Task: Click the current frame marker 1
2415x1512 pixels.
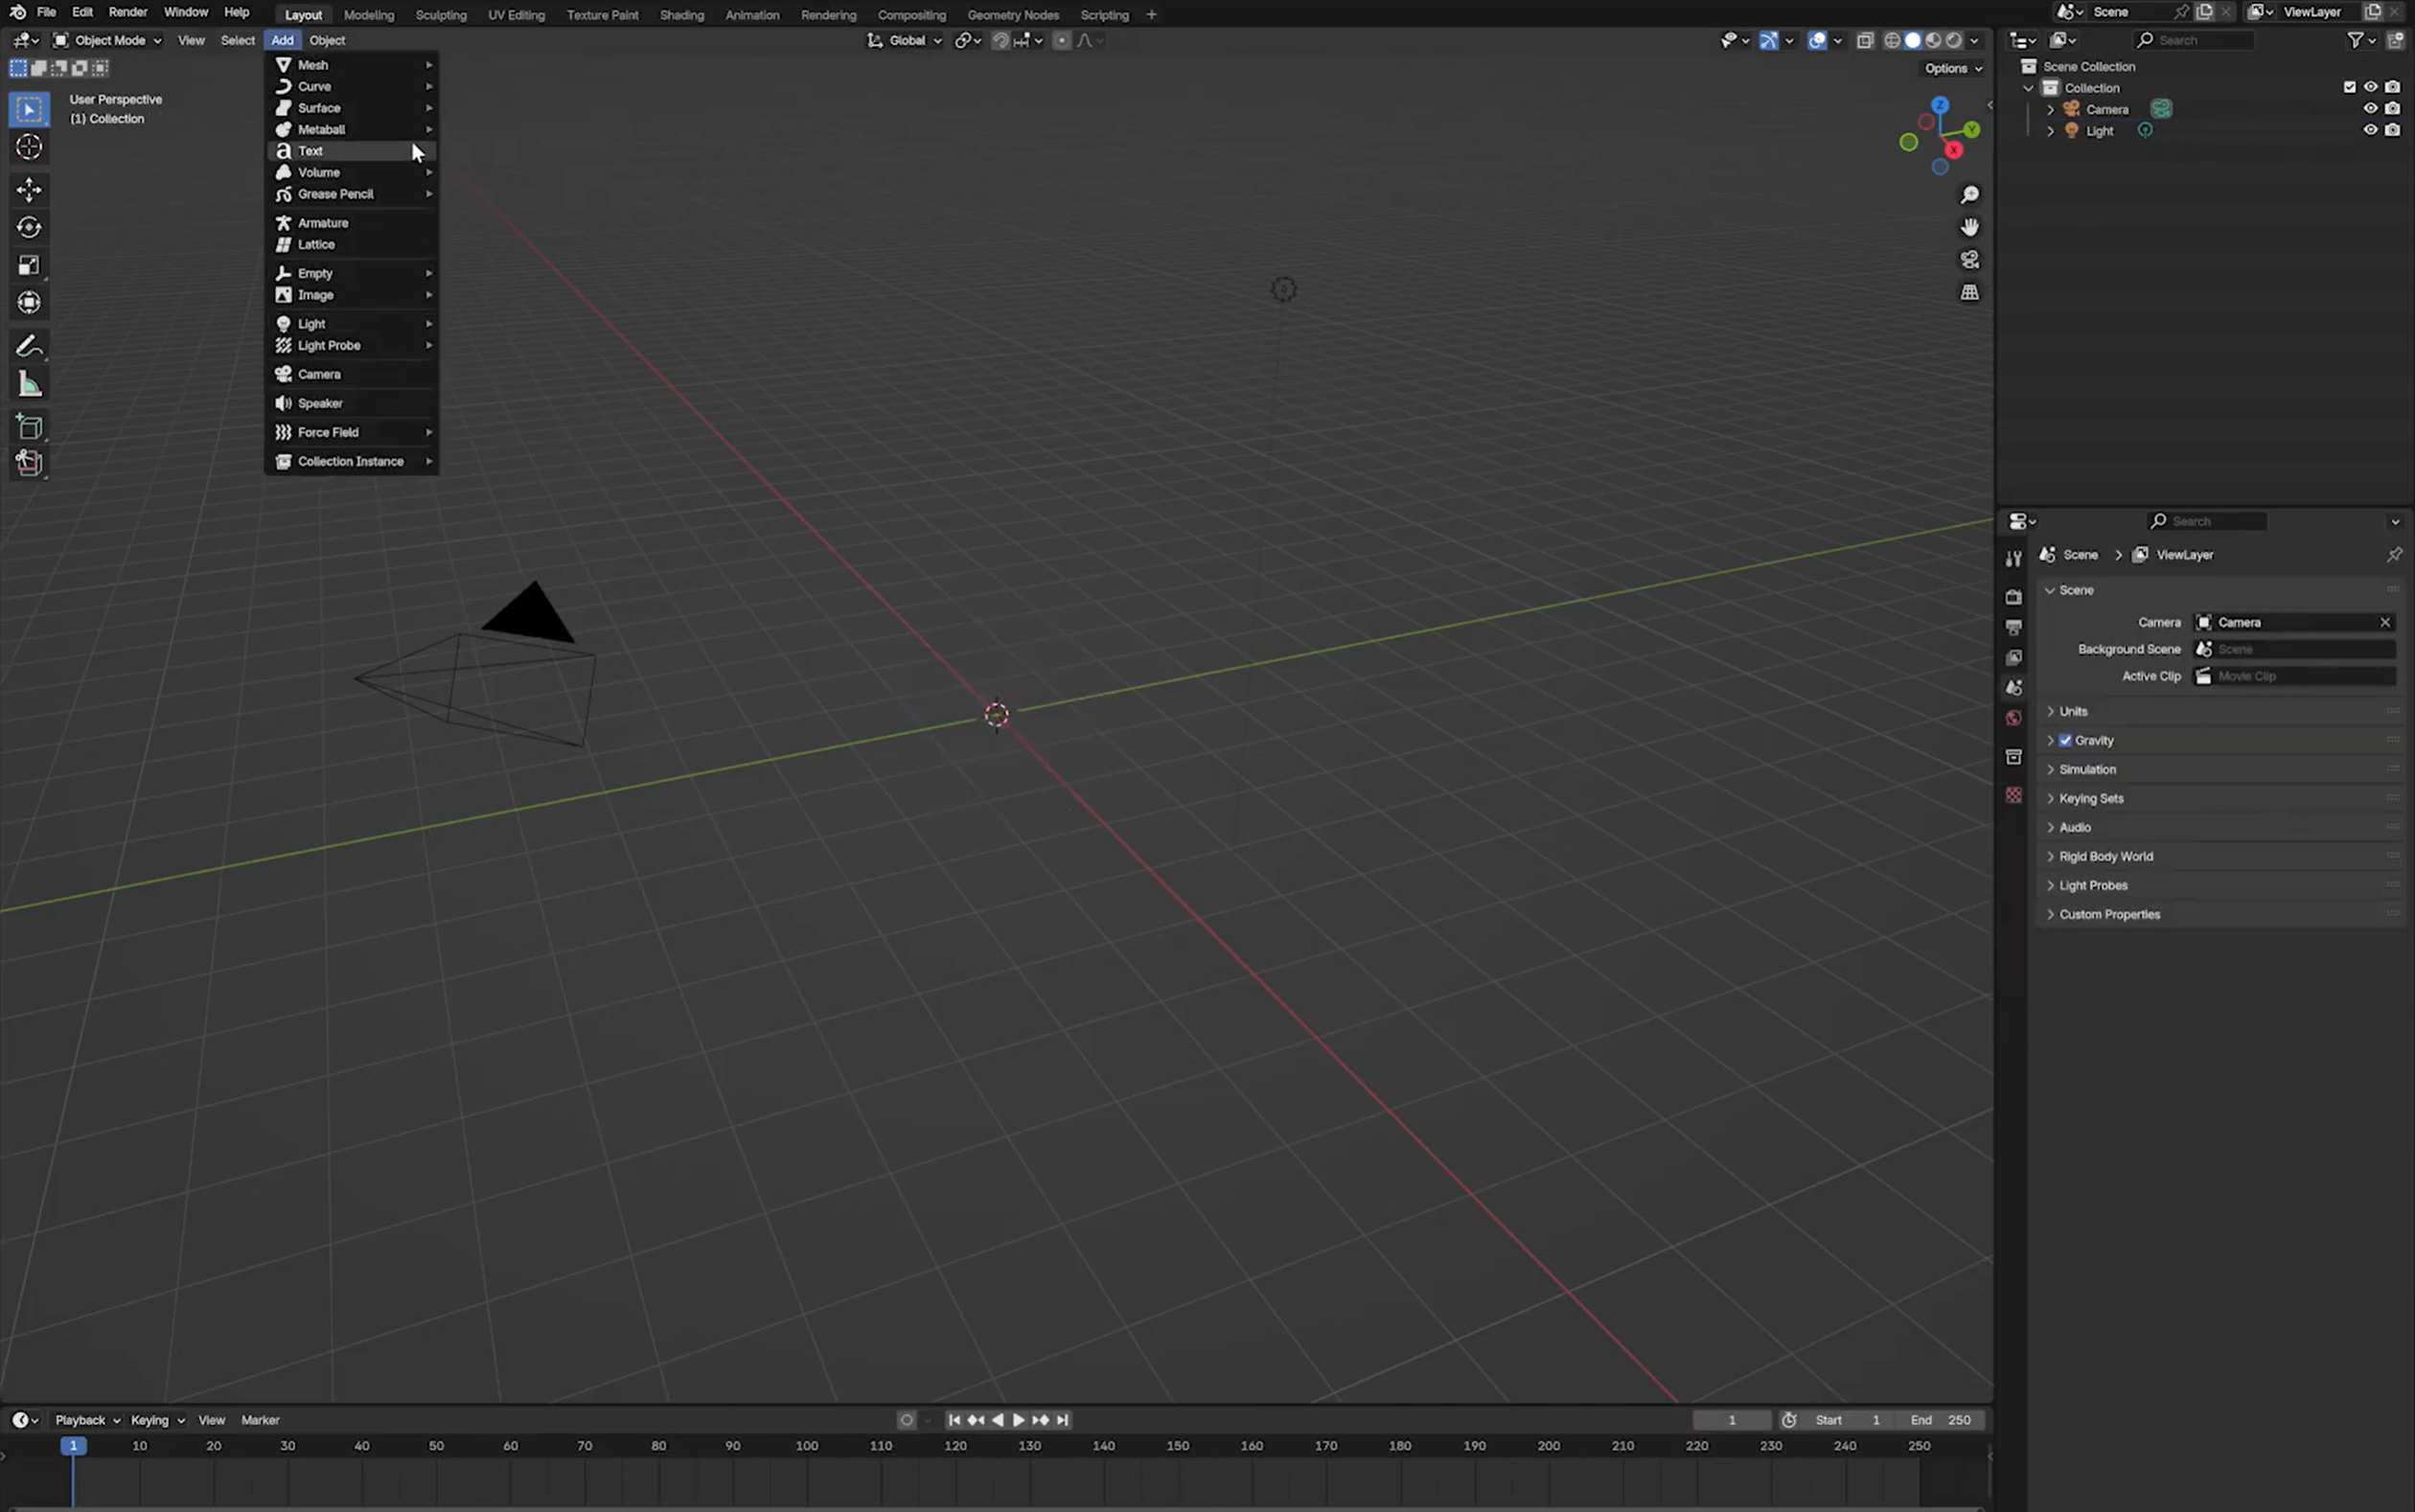Action: 73,1446
